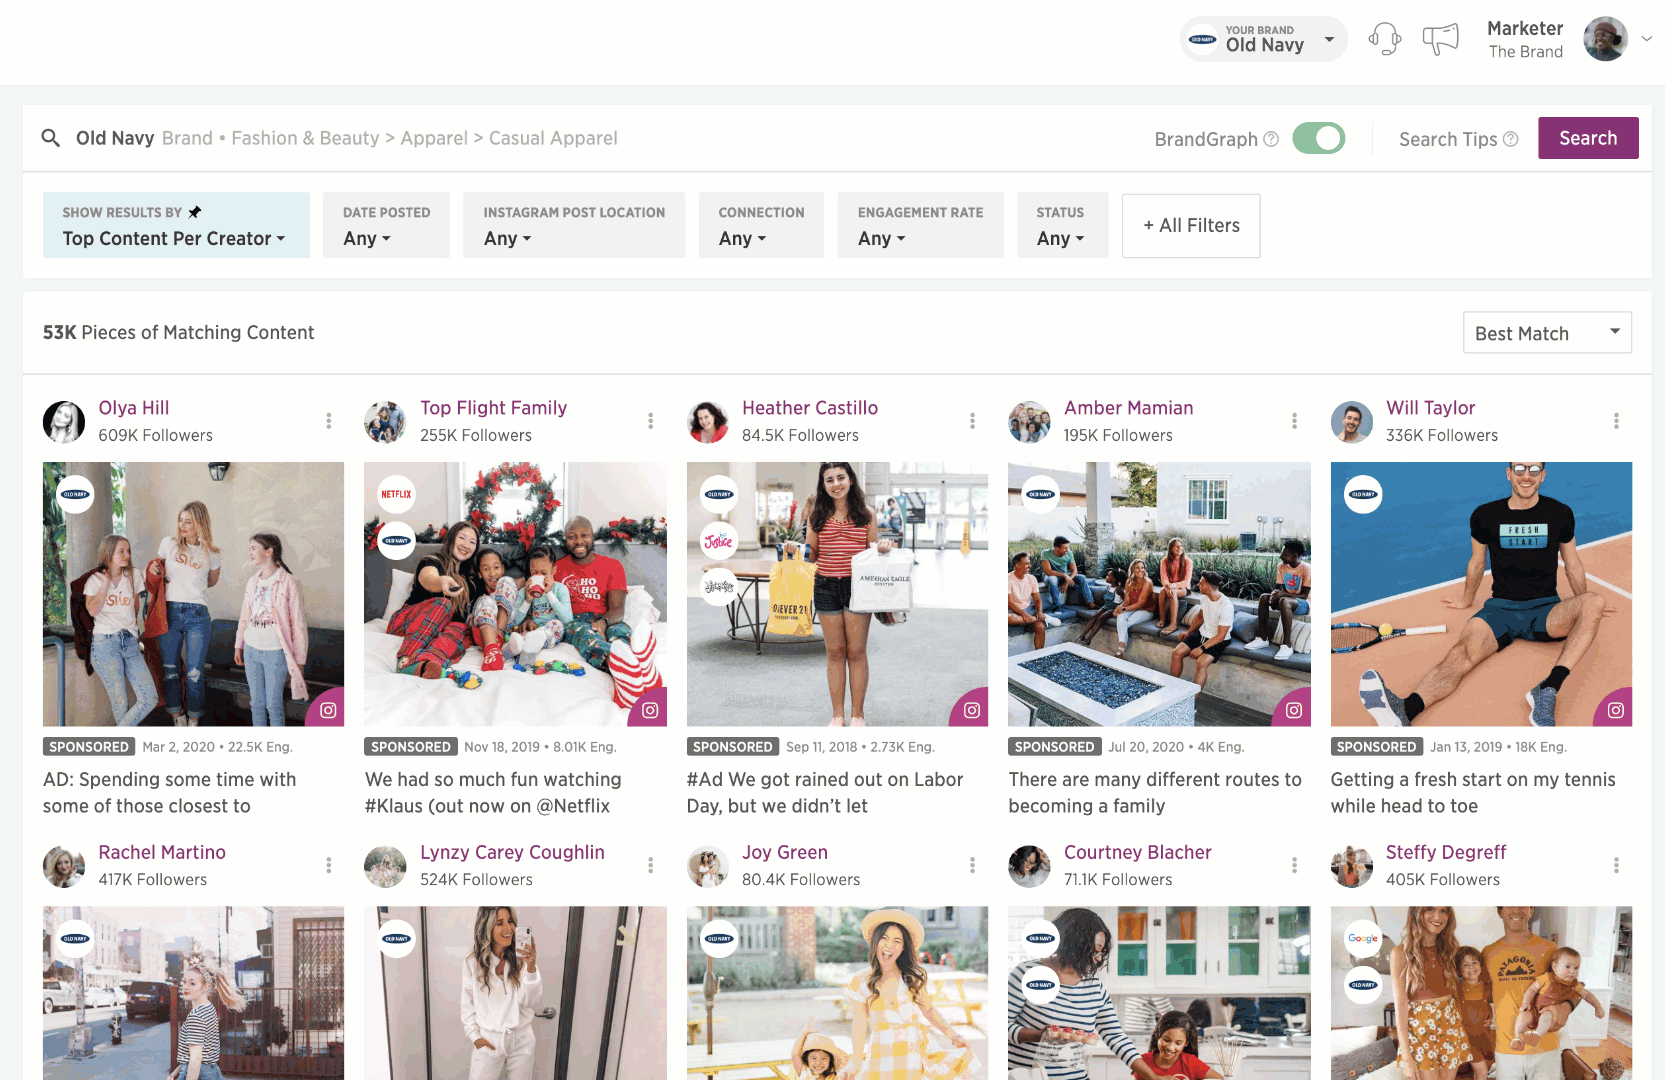Click Instagram icon on Will Taylor post
The height and width of the screenshot is (1080, 1665).
[x=1616, y=710]
